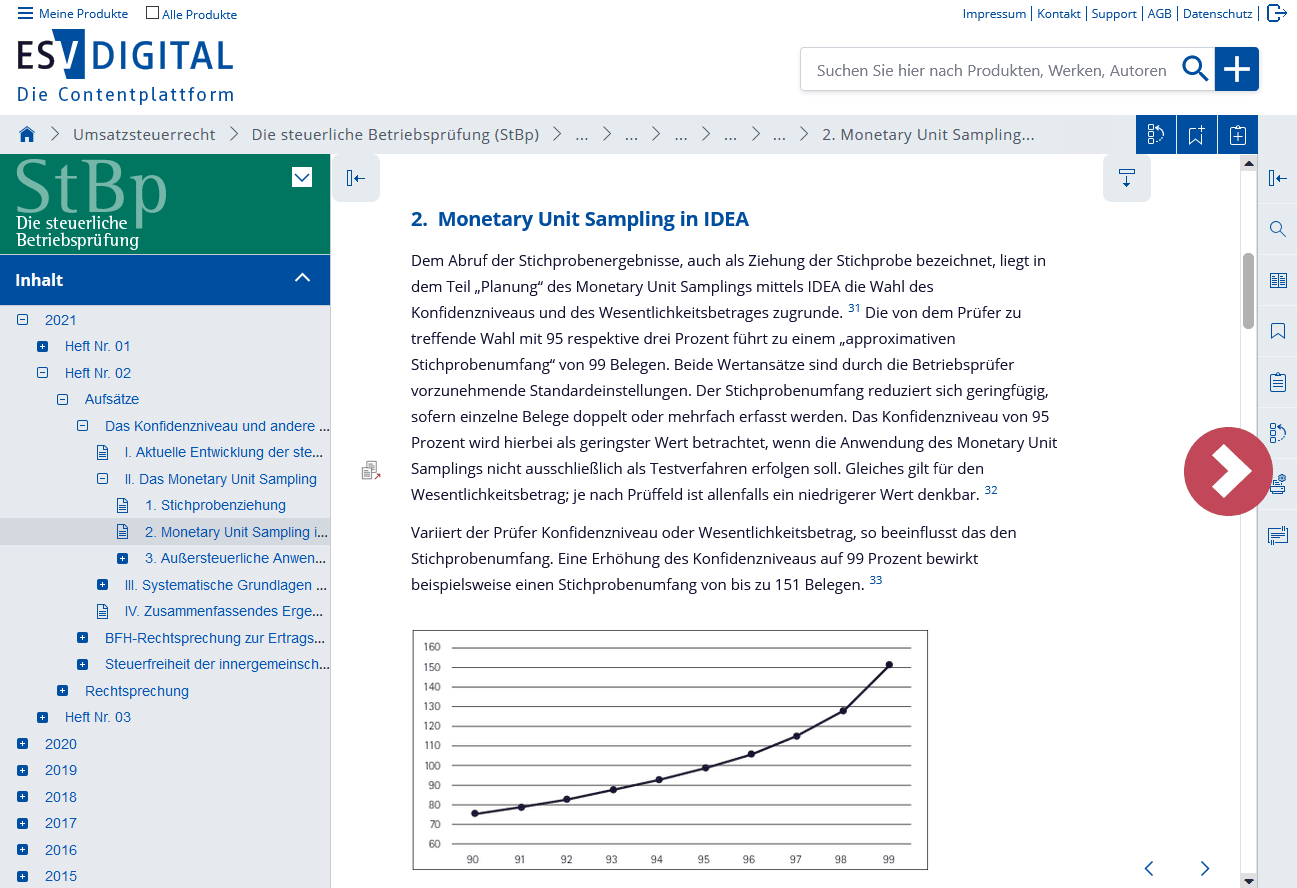
Task: Expand the 2016 volume
Action: pos(23,850)
